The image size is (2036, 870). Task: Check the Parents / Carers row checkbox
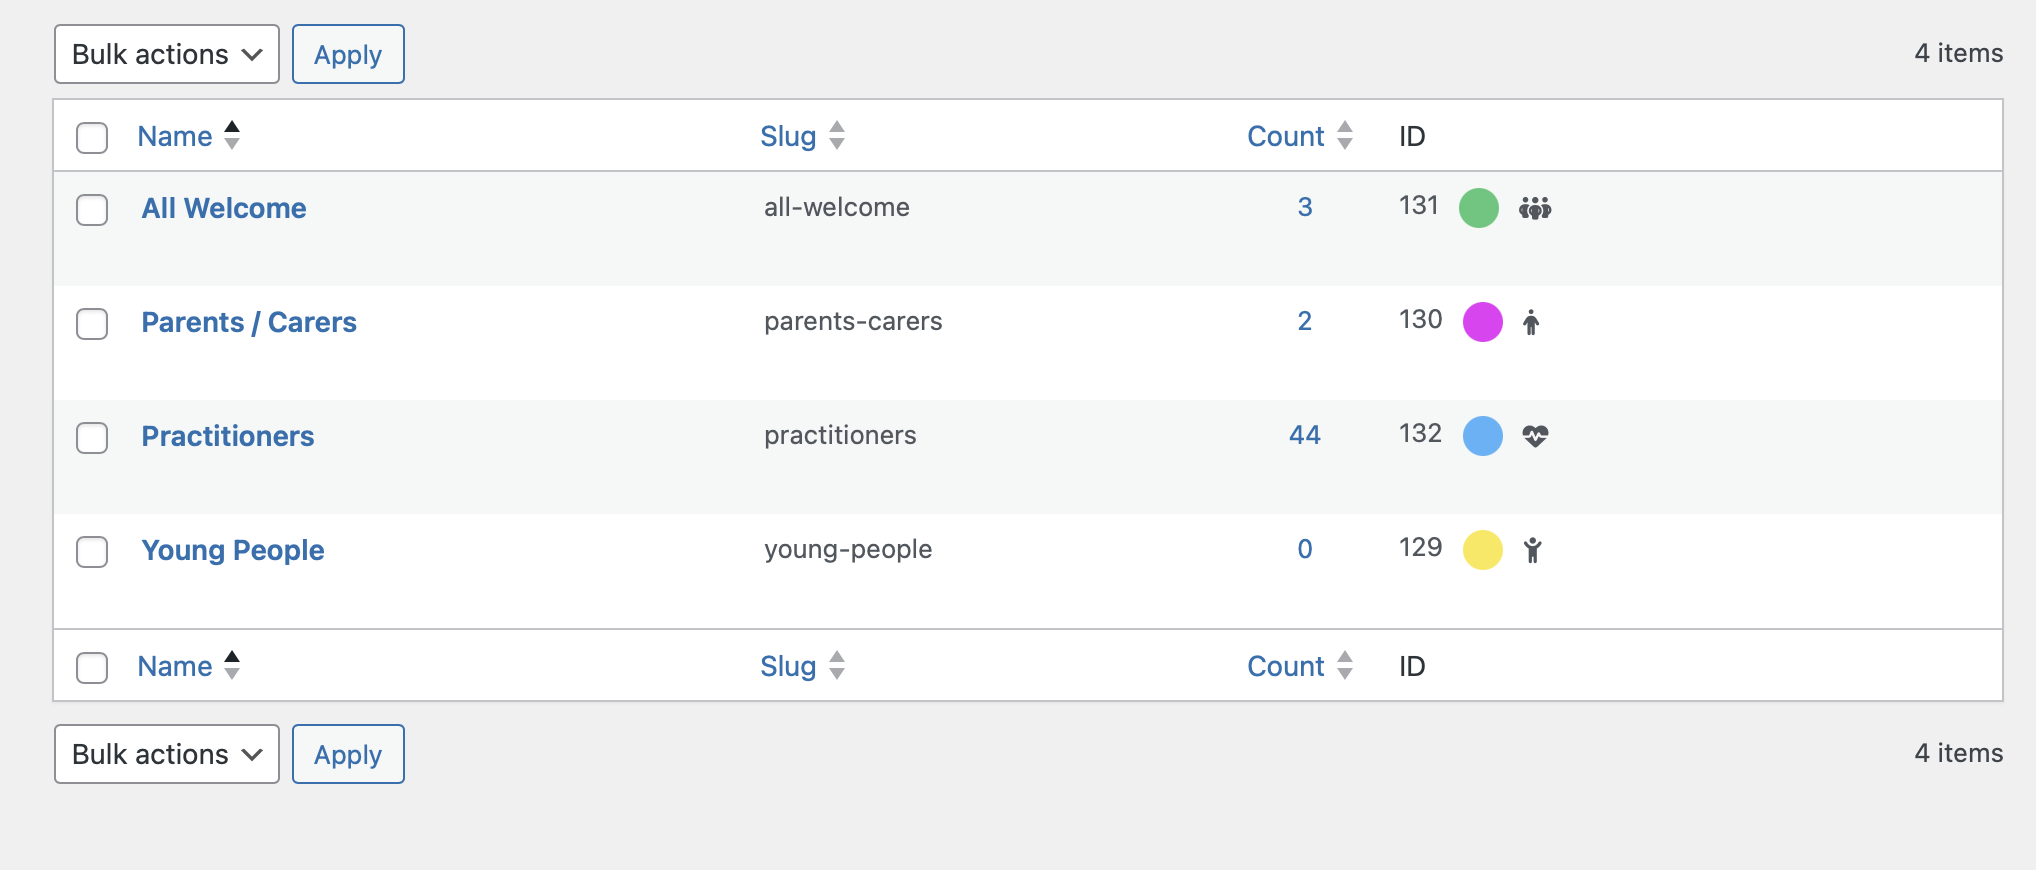pos(92,324)
